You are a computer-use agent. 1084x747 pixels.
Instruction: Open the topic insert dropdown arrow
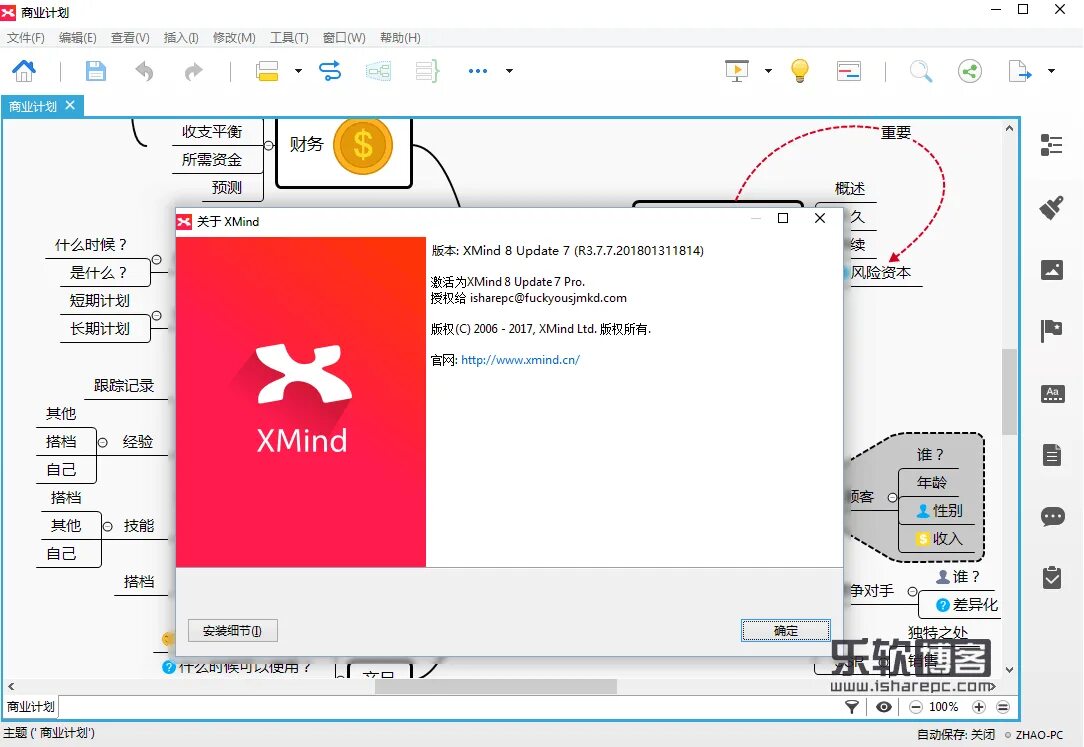(x=298, y=70)
